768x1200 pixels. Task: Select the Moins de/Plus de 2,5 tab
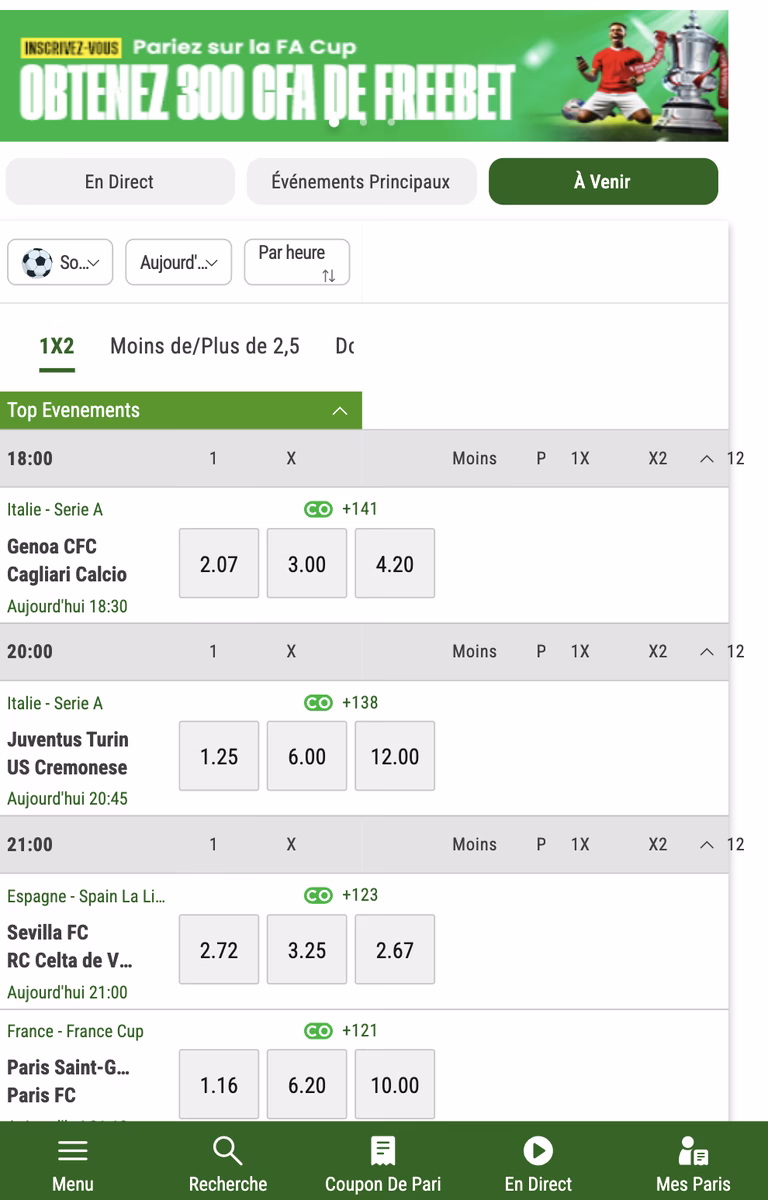[x=205, y=346]
